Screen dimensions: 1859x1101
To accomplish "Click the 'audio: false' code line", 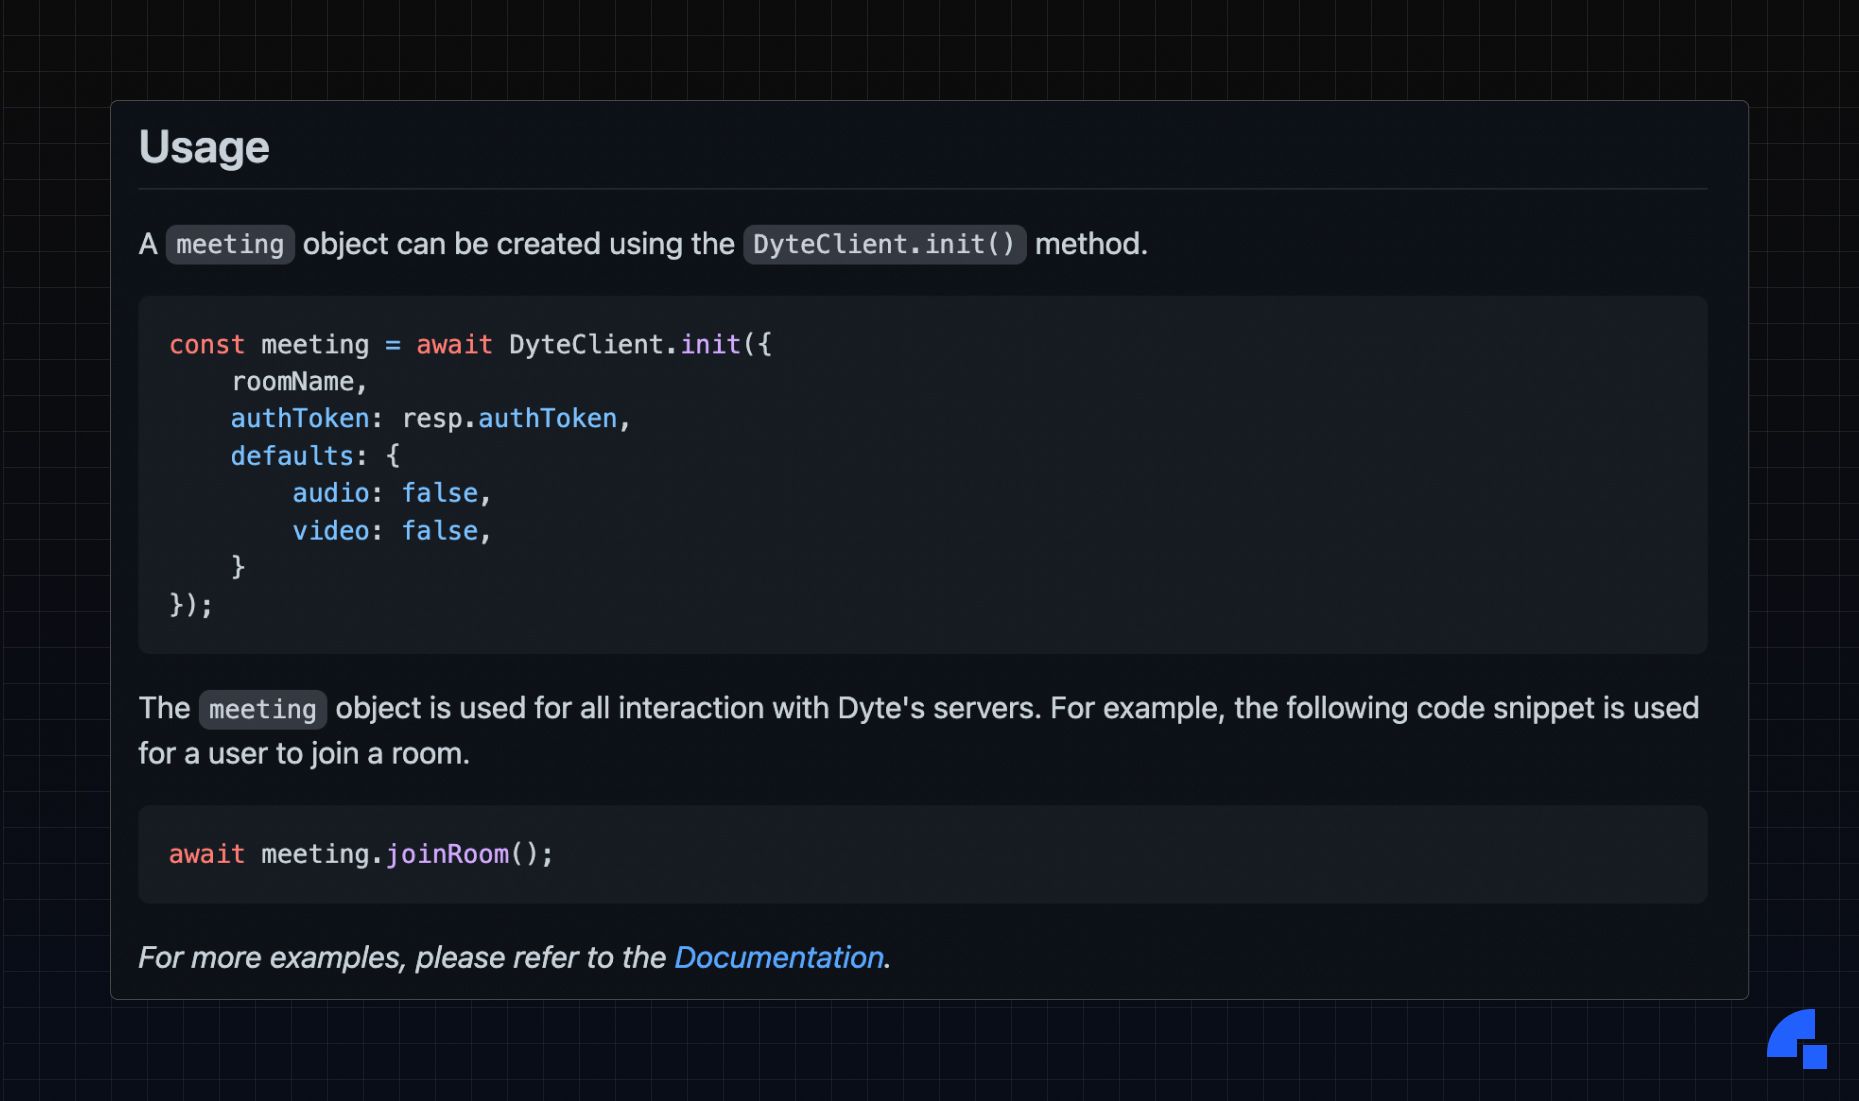I will coord(392,493).
